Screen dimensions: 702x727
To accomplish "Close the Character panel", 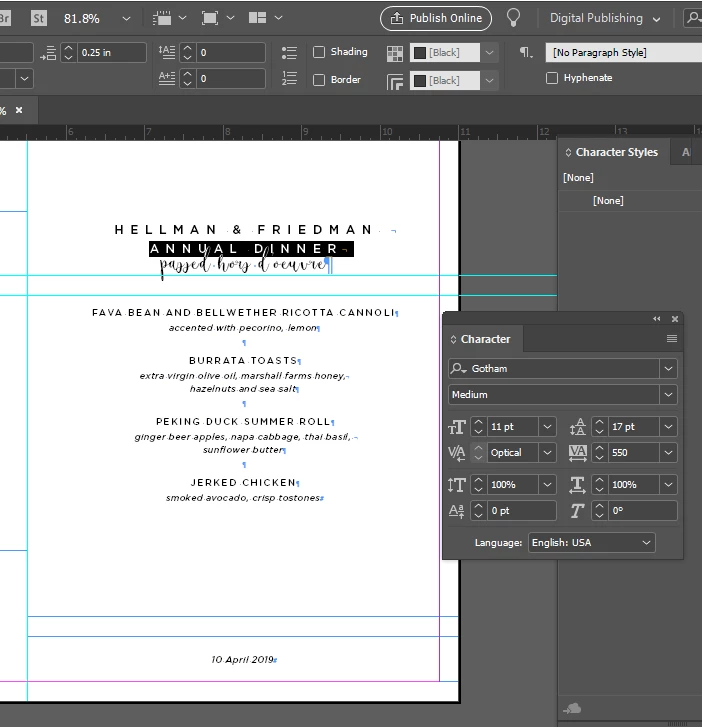I will pos(675,319).
